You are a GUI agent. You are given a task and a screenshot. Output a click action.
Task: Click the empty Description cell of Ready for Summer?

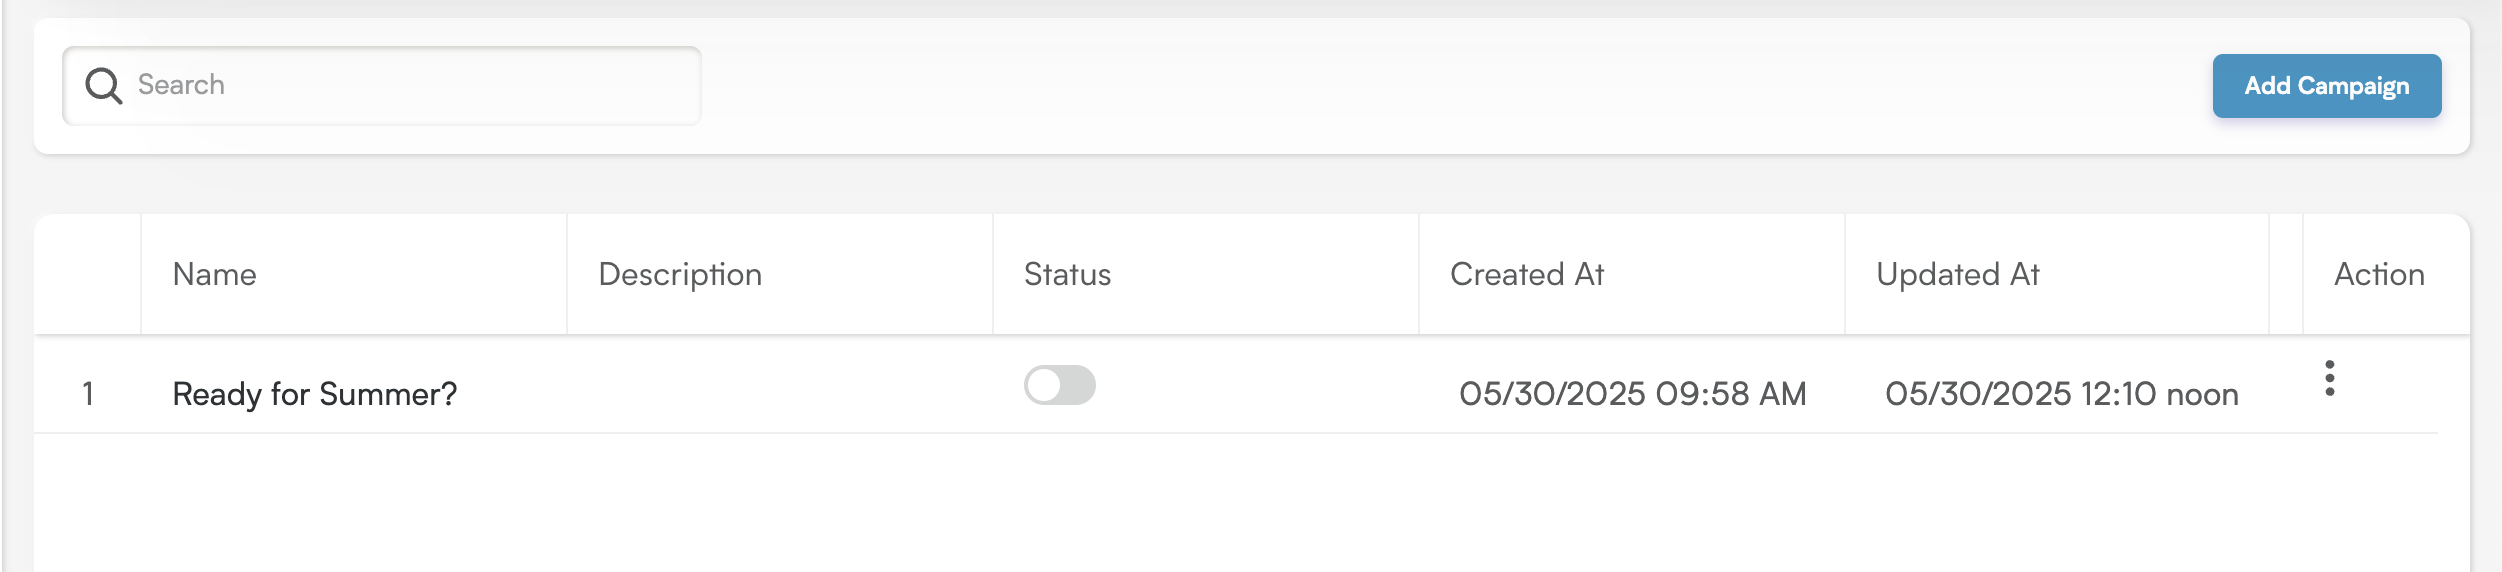[780, 385]
